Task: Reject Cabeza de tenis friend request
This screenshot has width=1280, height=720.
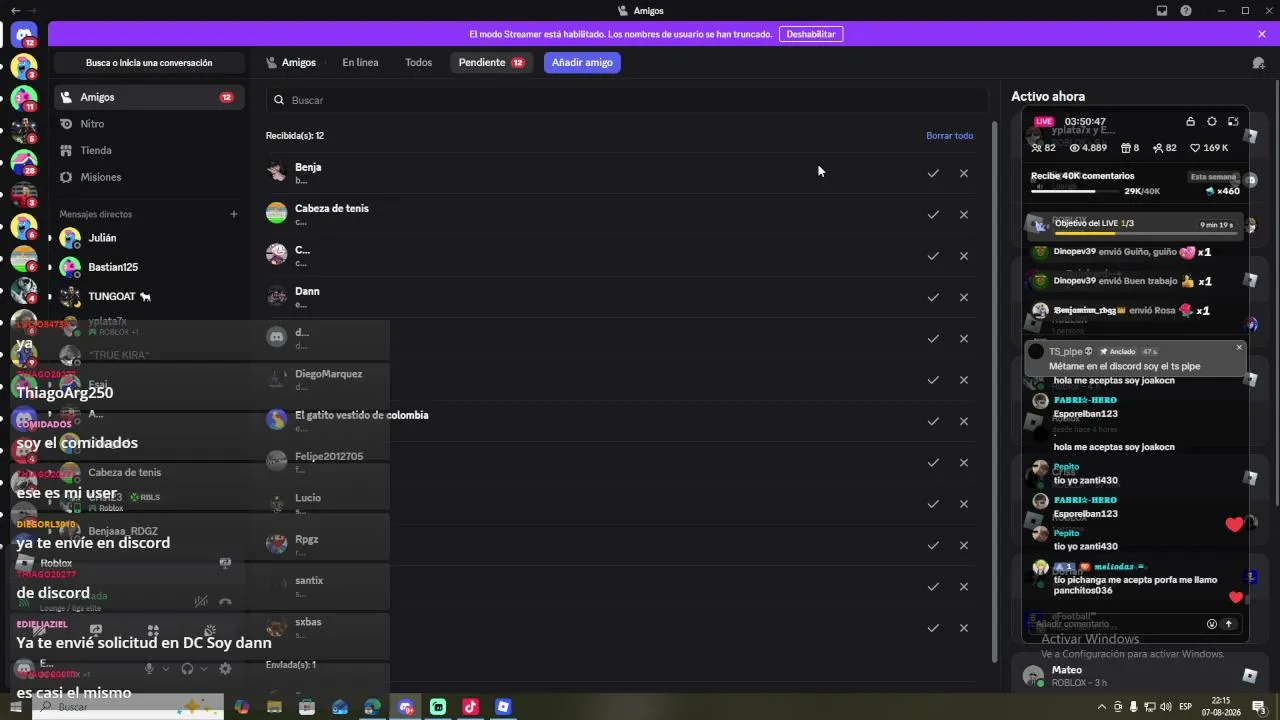Action: (964, 215)
